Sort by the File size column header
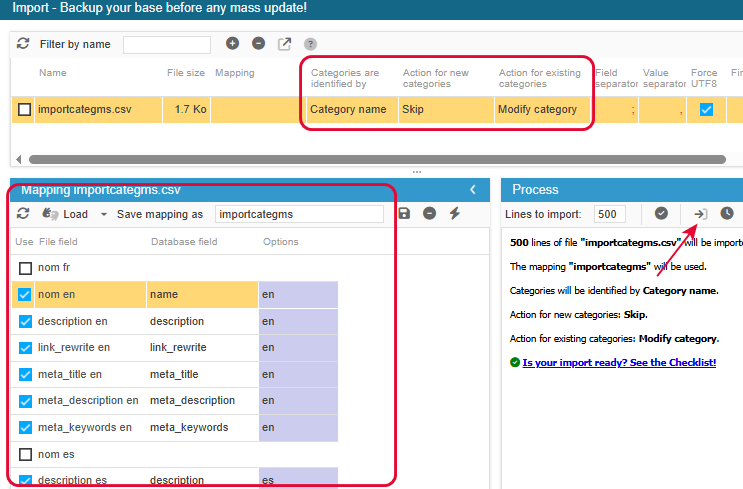Image resolution: width=743 pixels, height=489 pixels. [x=186, y=73]
